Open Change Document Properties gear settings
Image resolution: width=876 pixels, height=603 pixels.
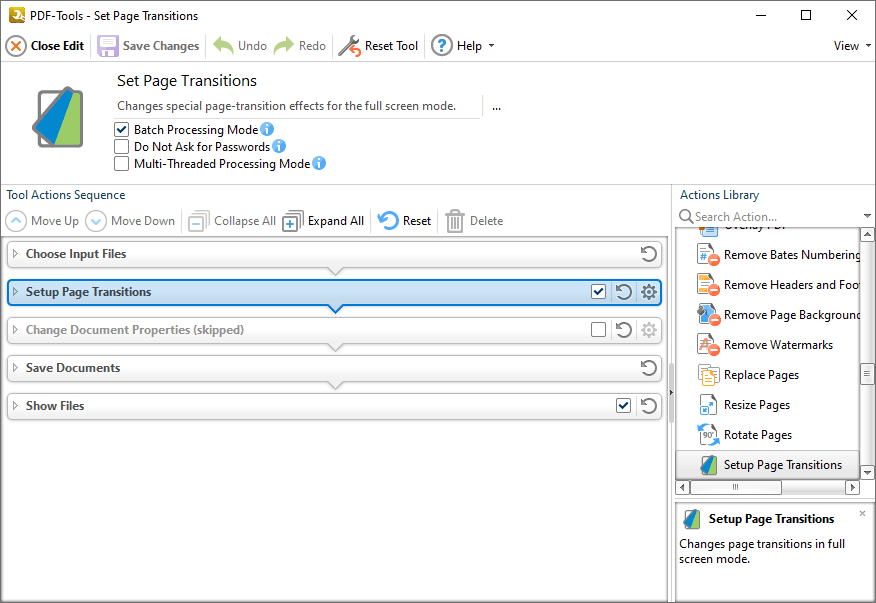(x=649, y=330)
